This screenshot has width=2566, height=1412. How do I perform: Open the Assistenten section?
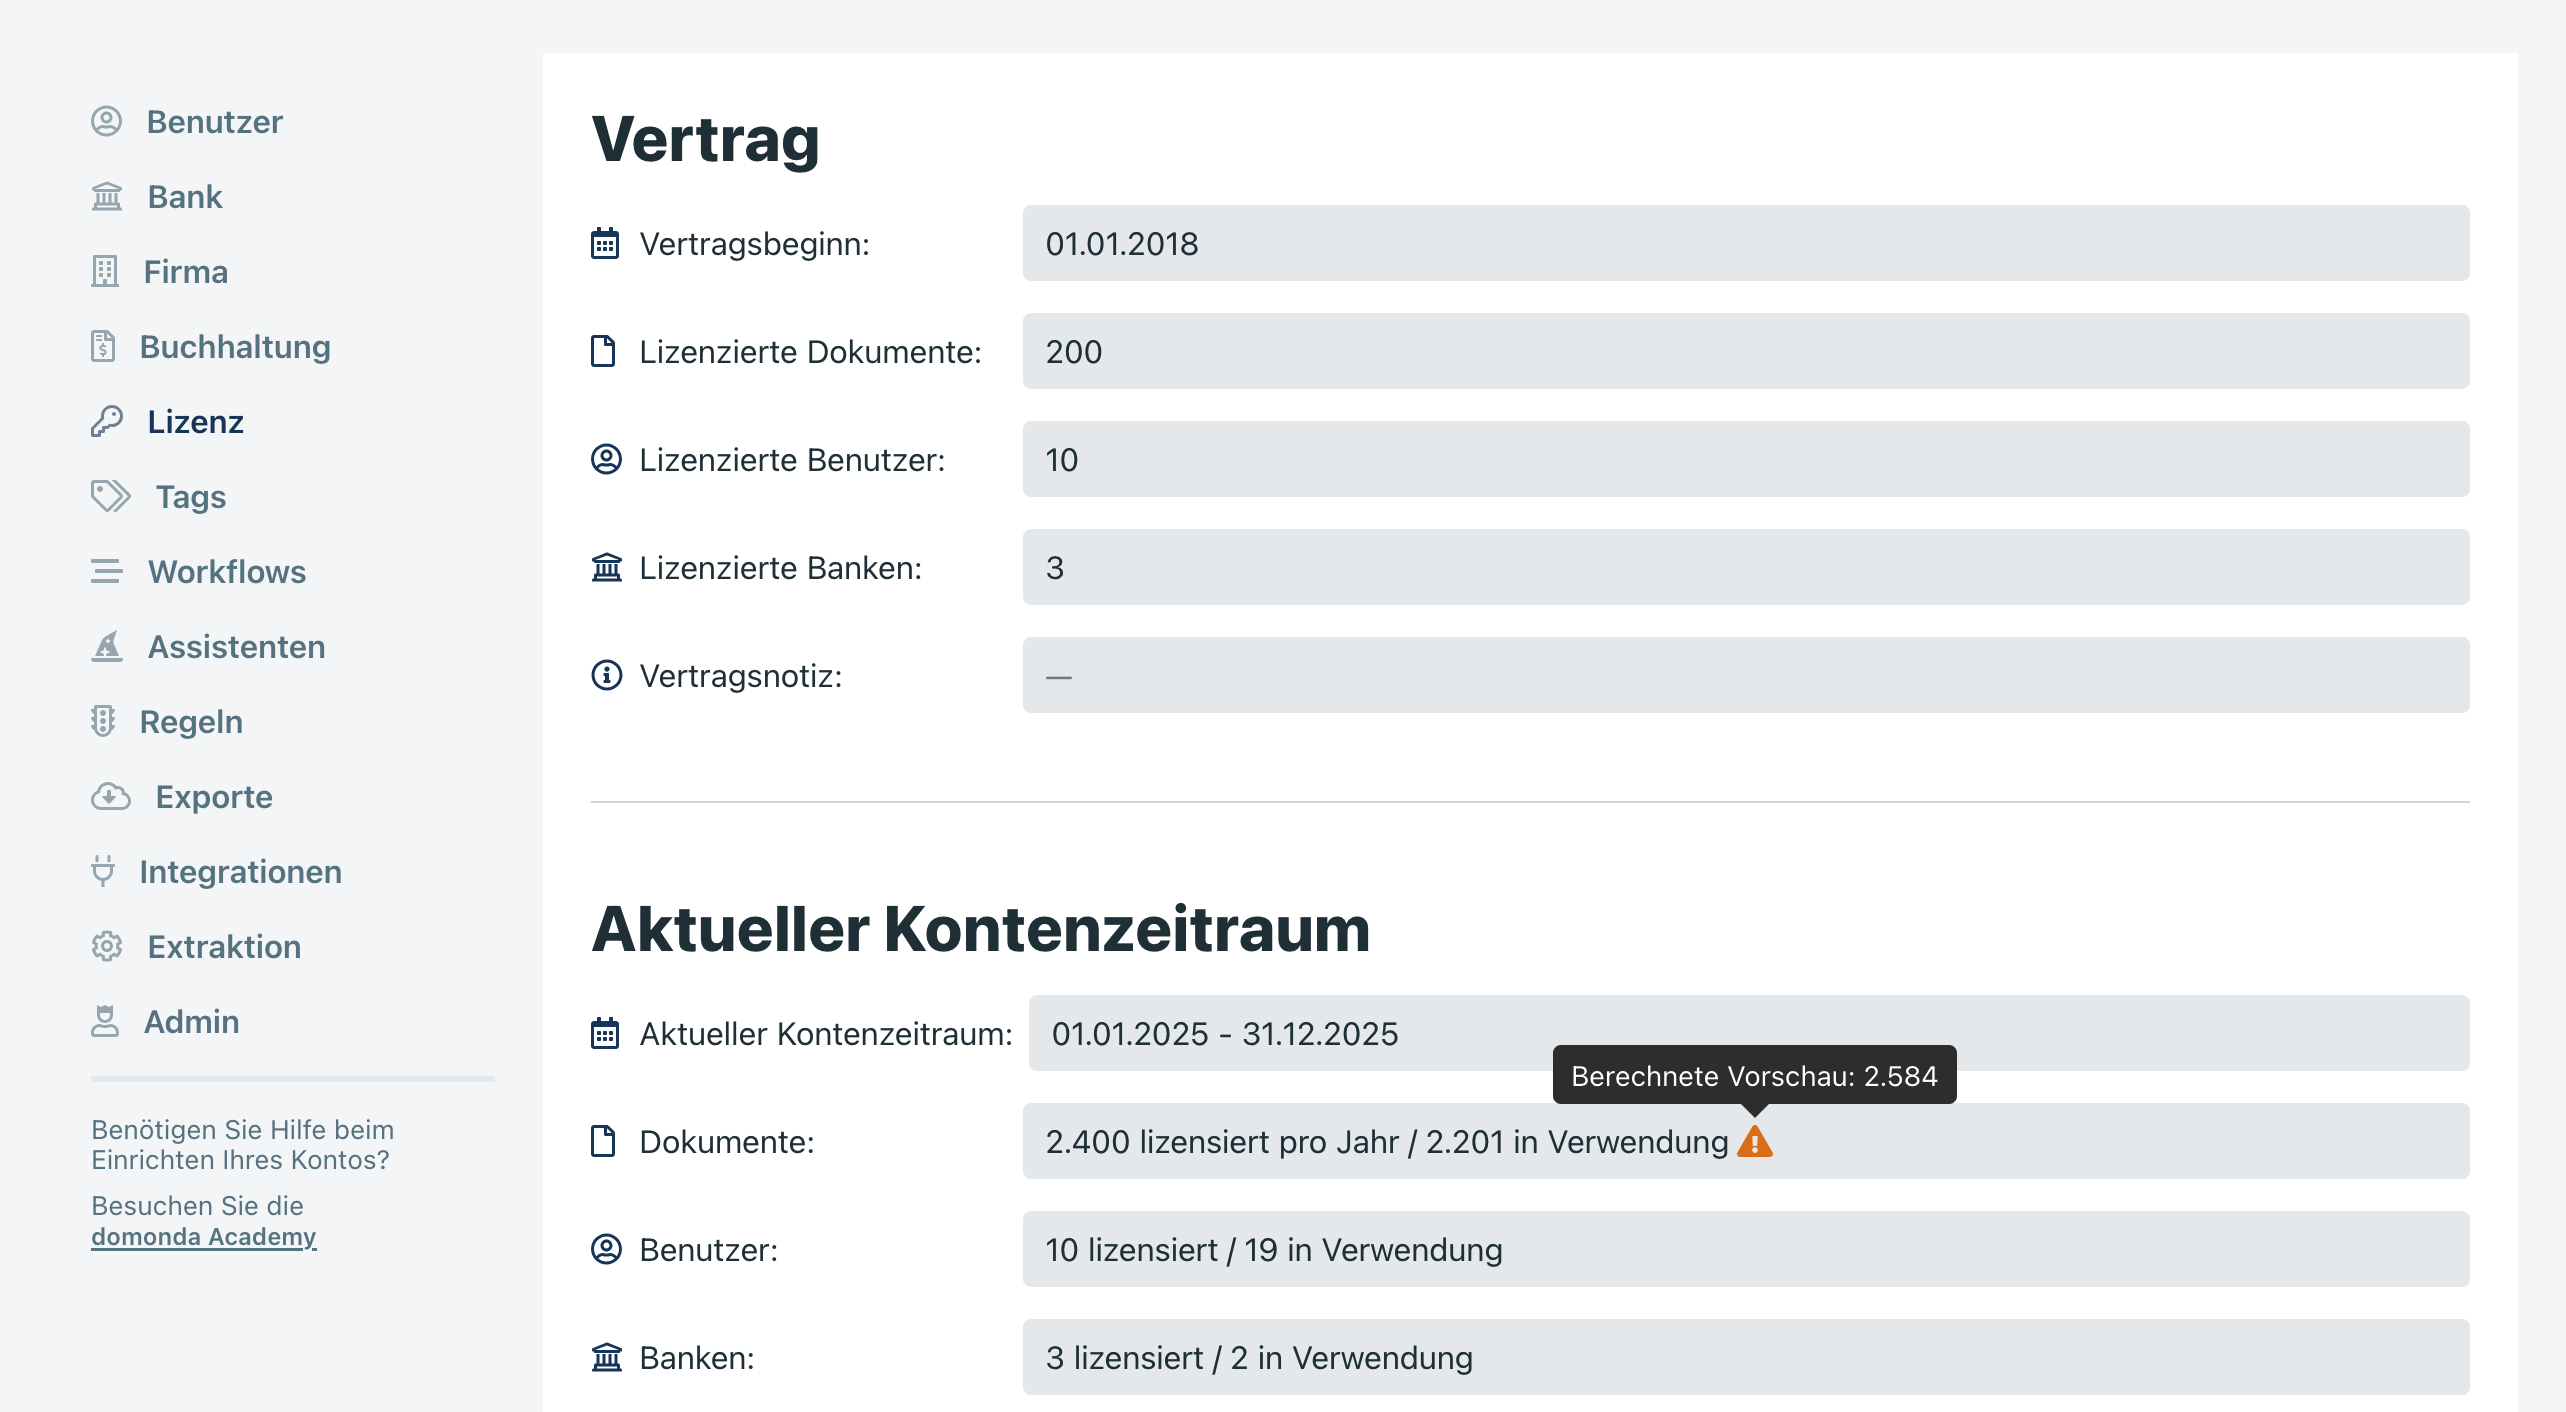[x=236, y=646]
